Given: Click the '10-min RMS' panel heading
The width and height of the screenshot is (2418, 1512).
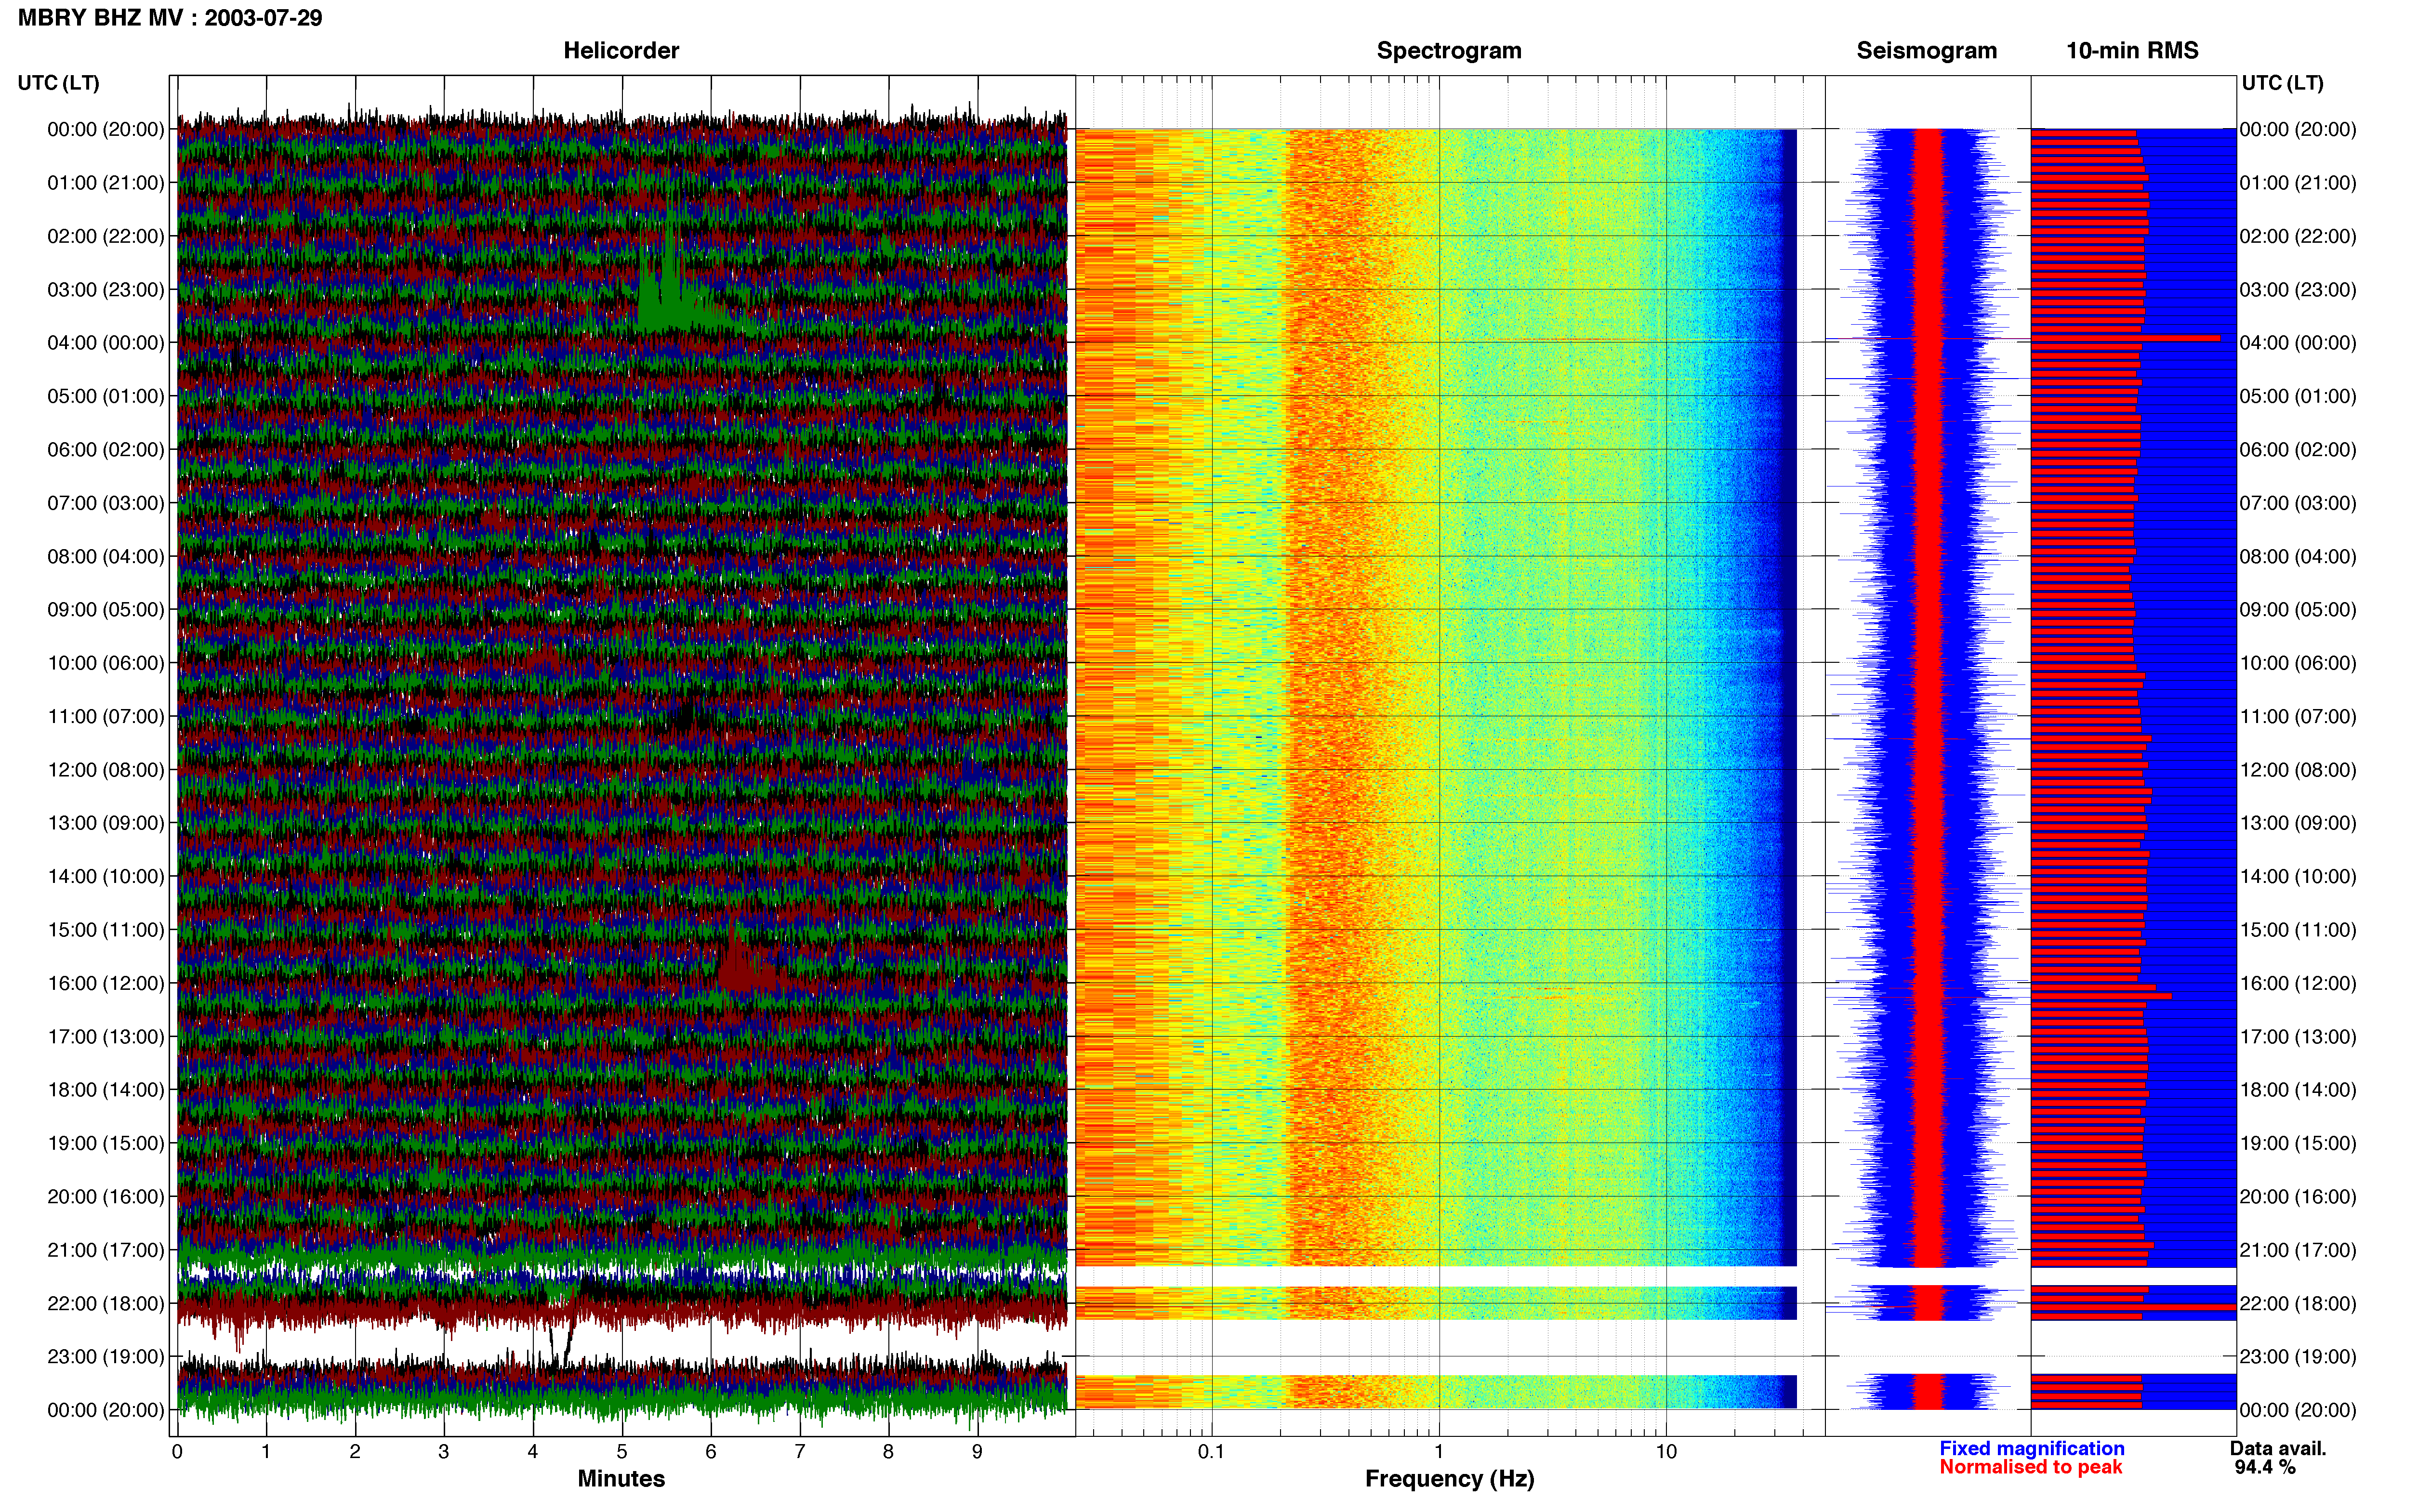Looking at the screenshot, I should 2132,50.
